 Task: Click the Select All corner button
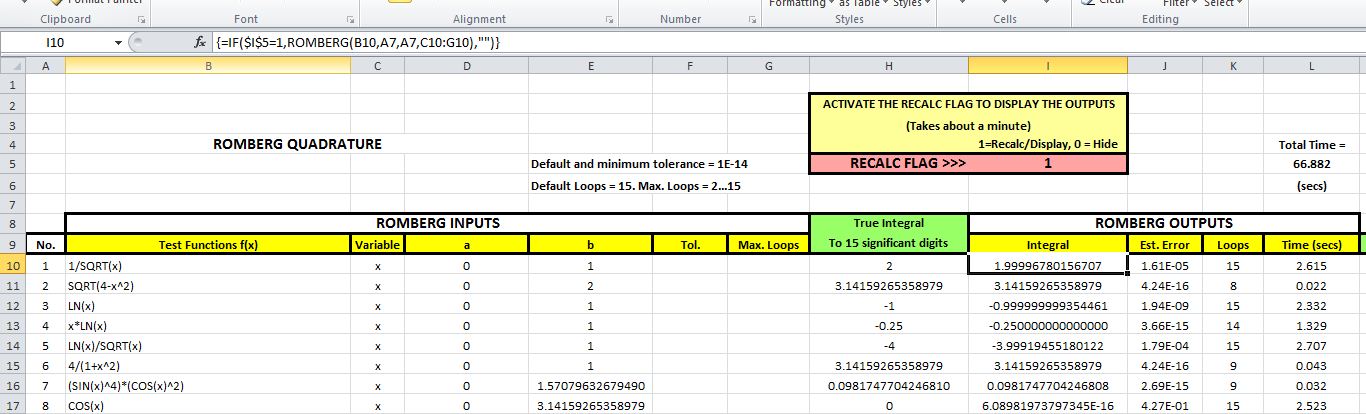(x=12, y=66)
